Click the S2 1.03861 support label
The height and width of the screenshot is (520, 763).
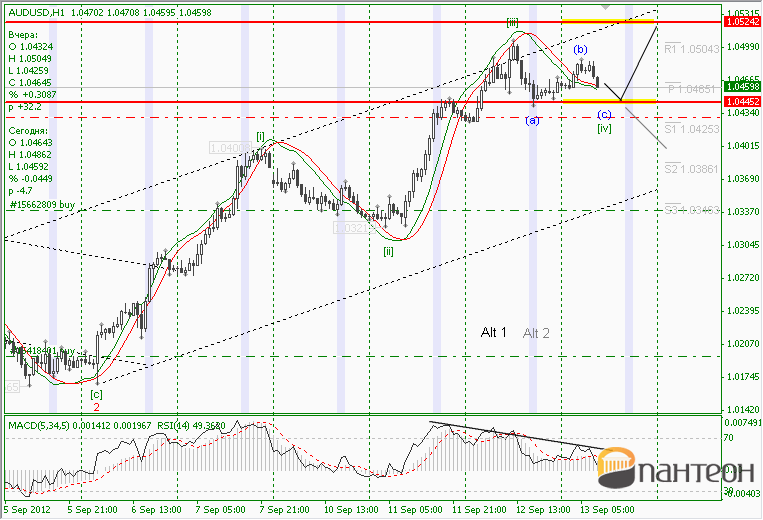coord(691,169)
